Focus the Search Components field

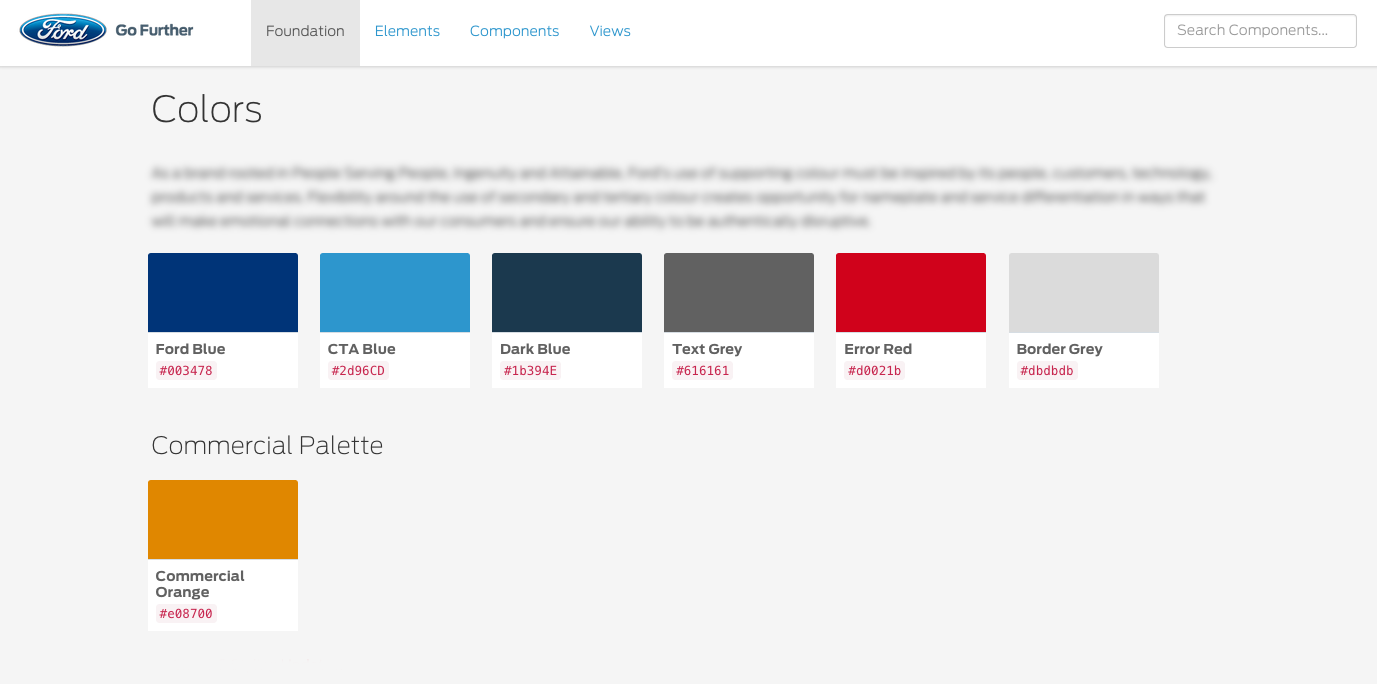point(1259,31)
